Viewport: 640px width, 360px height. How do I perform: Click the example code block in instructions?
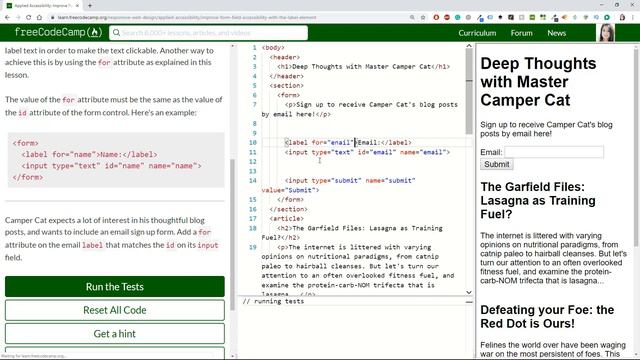[x=116, y=160]
